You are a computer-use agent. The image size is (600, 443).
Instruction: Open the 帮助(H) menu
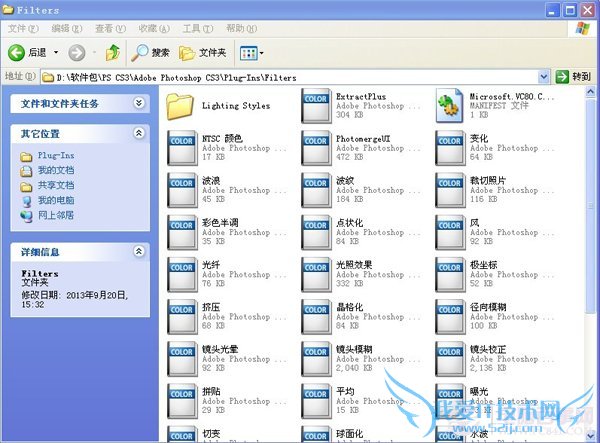click(241, 28)
